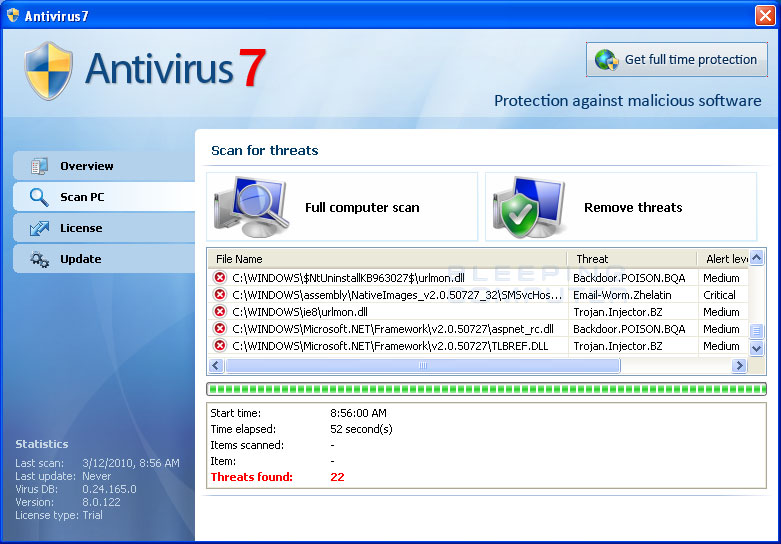Click the horizontal scrollbar thumb

click(x=423, y=366)
